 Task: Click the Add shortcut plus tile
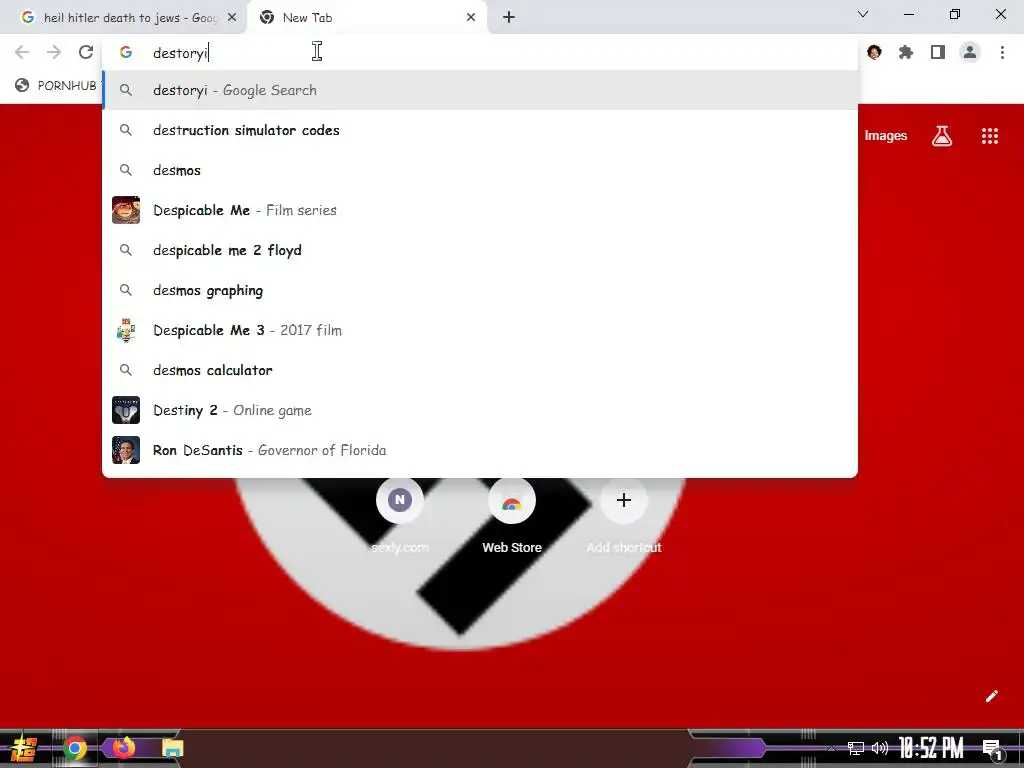[624, 501]
